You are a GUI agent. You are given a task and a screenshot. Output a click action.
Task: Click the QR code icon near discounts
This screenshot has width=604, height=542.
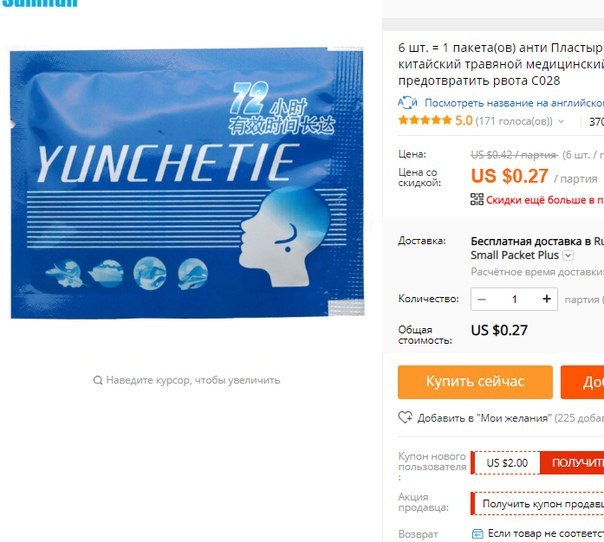point(477,199)
